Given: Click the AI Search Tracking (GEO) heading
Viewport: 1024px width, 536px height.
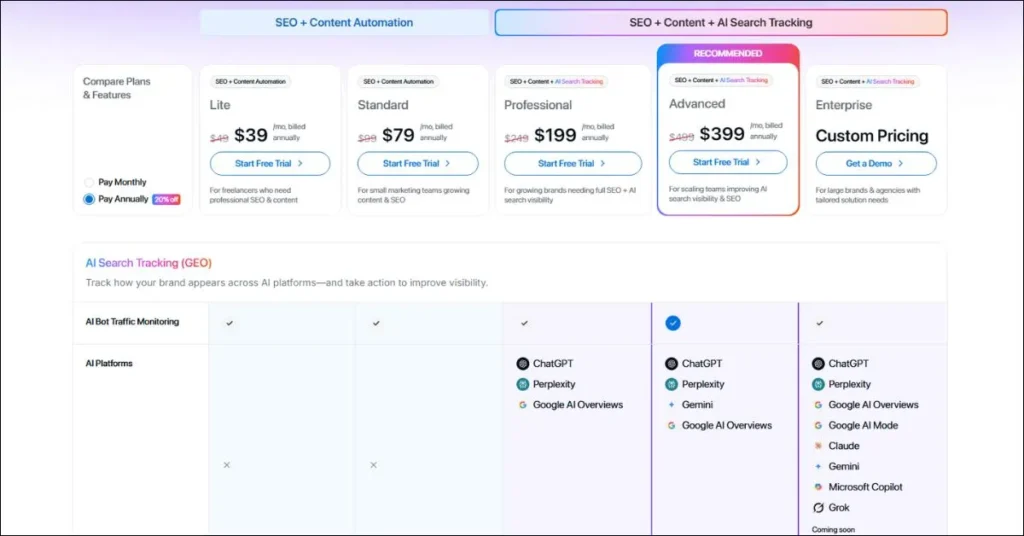Looking at the screenshot, I should coord(148,262).
